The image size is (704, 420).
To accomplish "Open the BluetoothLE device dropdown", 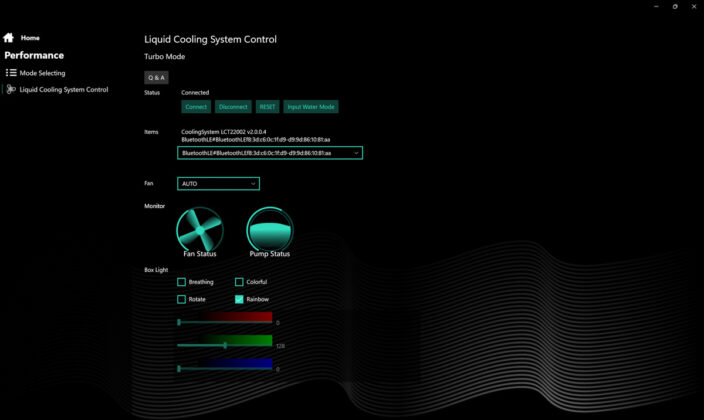I will pos(270,153).
